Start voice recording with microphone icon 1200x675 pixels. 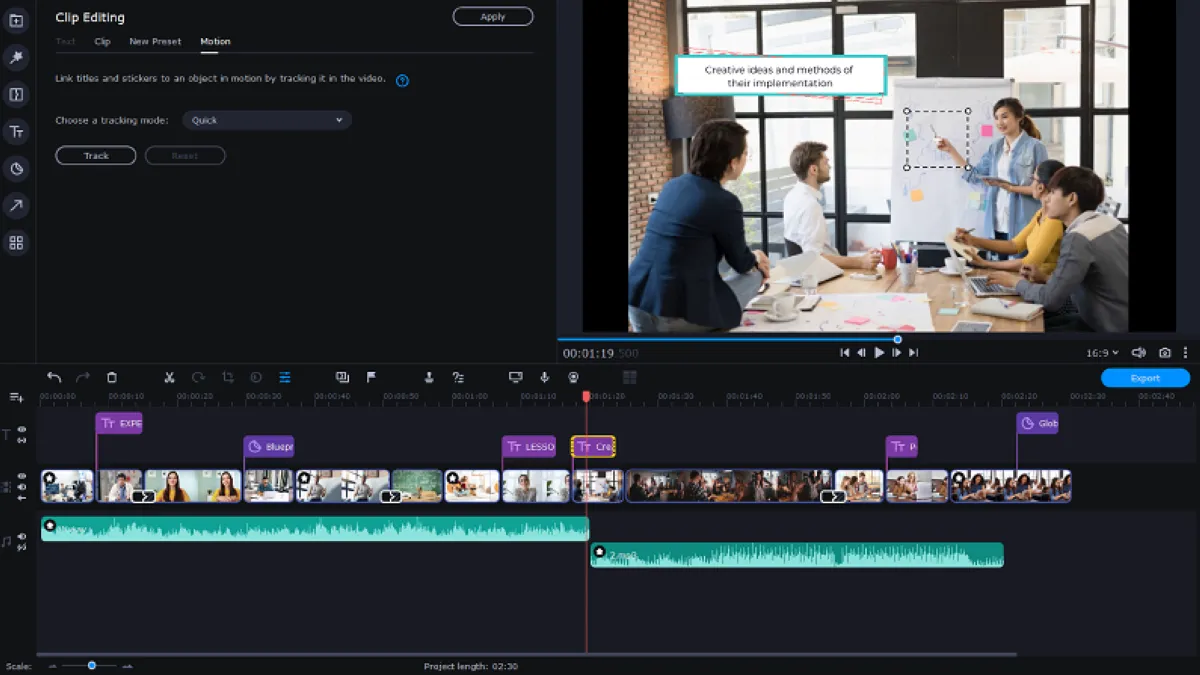point(545,377)
